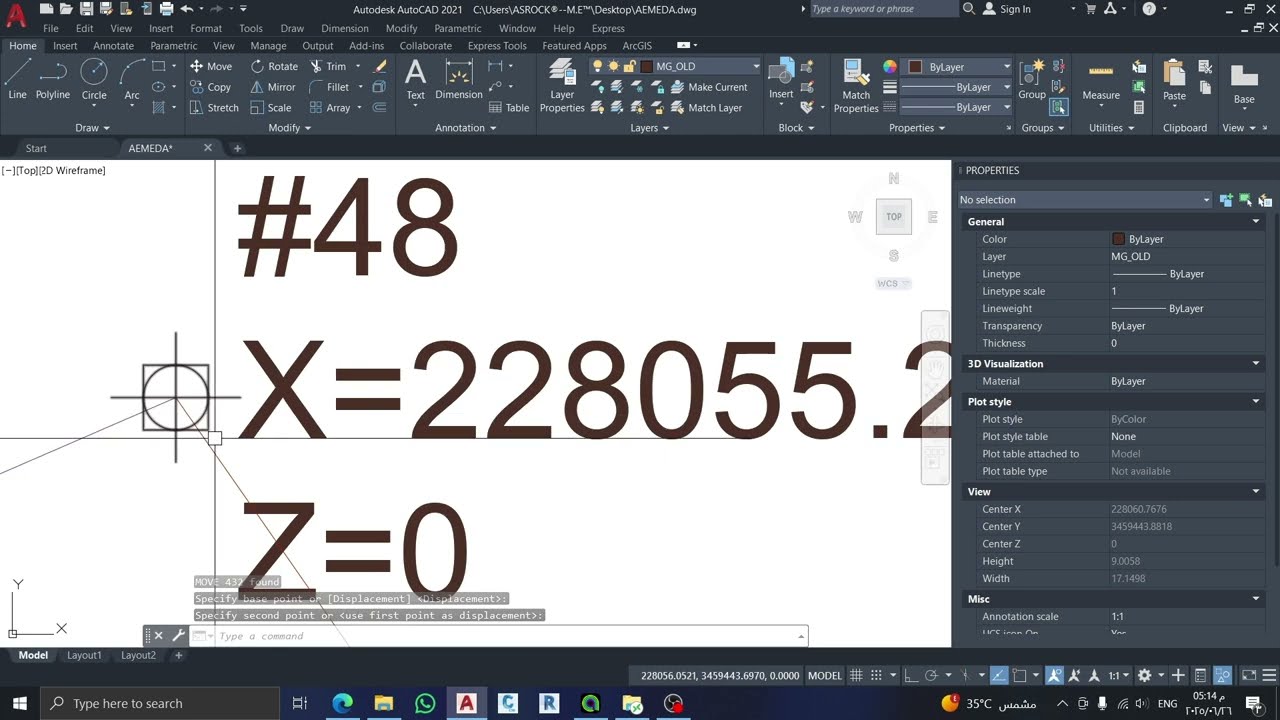Image resolution: width=1280 pixels, height=720 pixels.
Task: Click the Erase tool icon
Action: pyautogui.click(x=380, y=66)
